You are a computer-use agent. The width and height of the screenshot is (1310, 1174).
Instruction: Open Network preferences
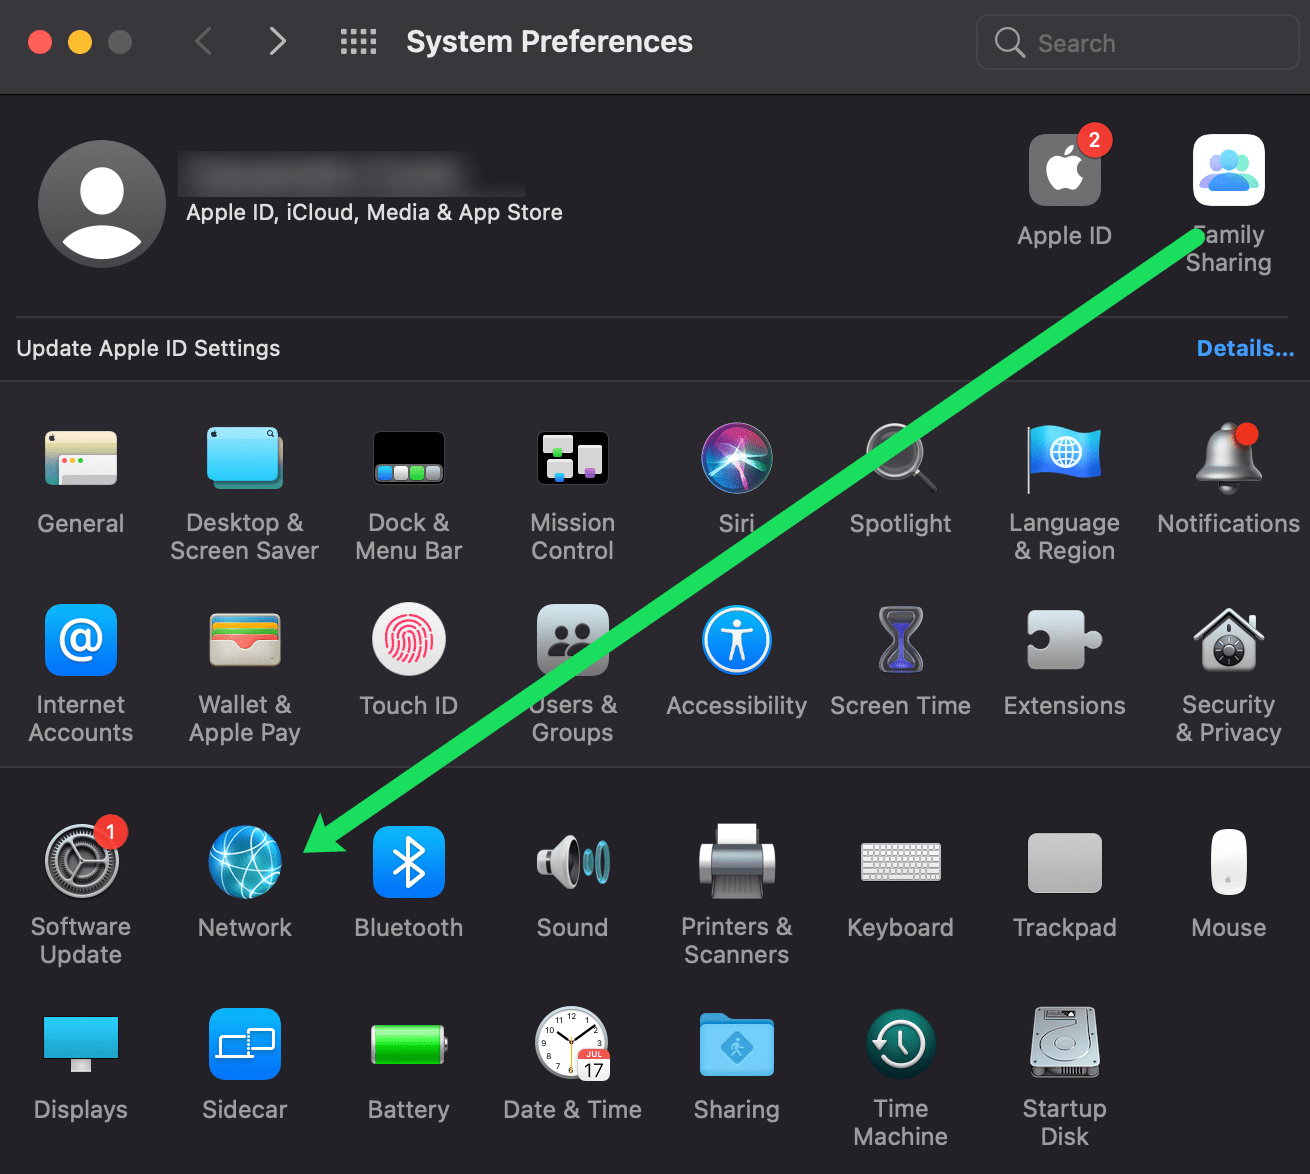click(244, 862)
